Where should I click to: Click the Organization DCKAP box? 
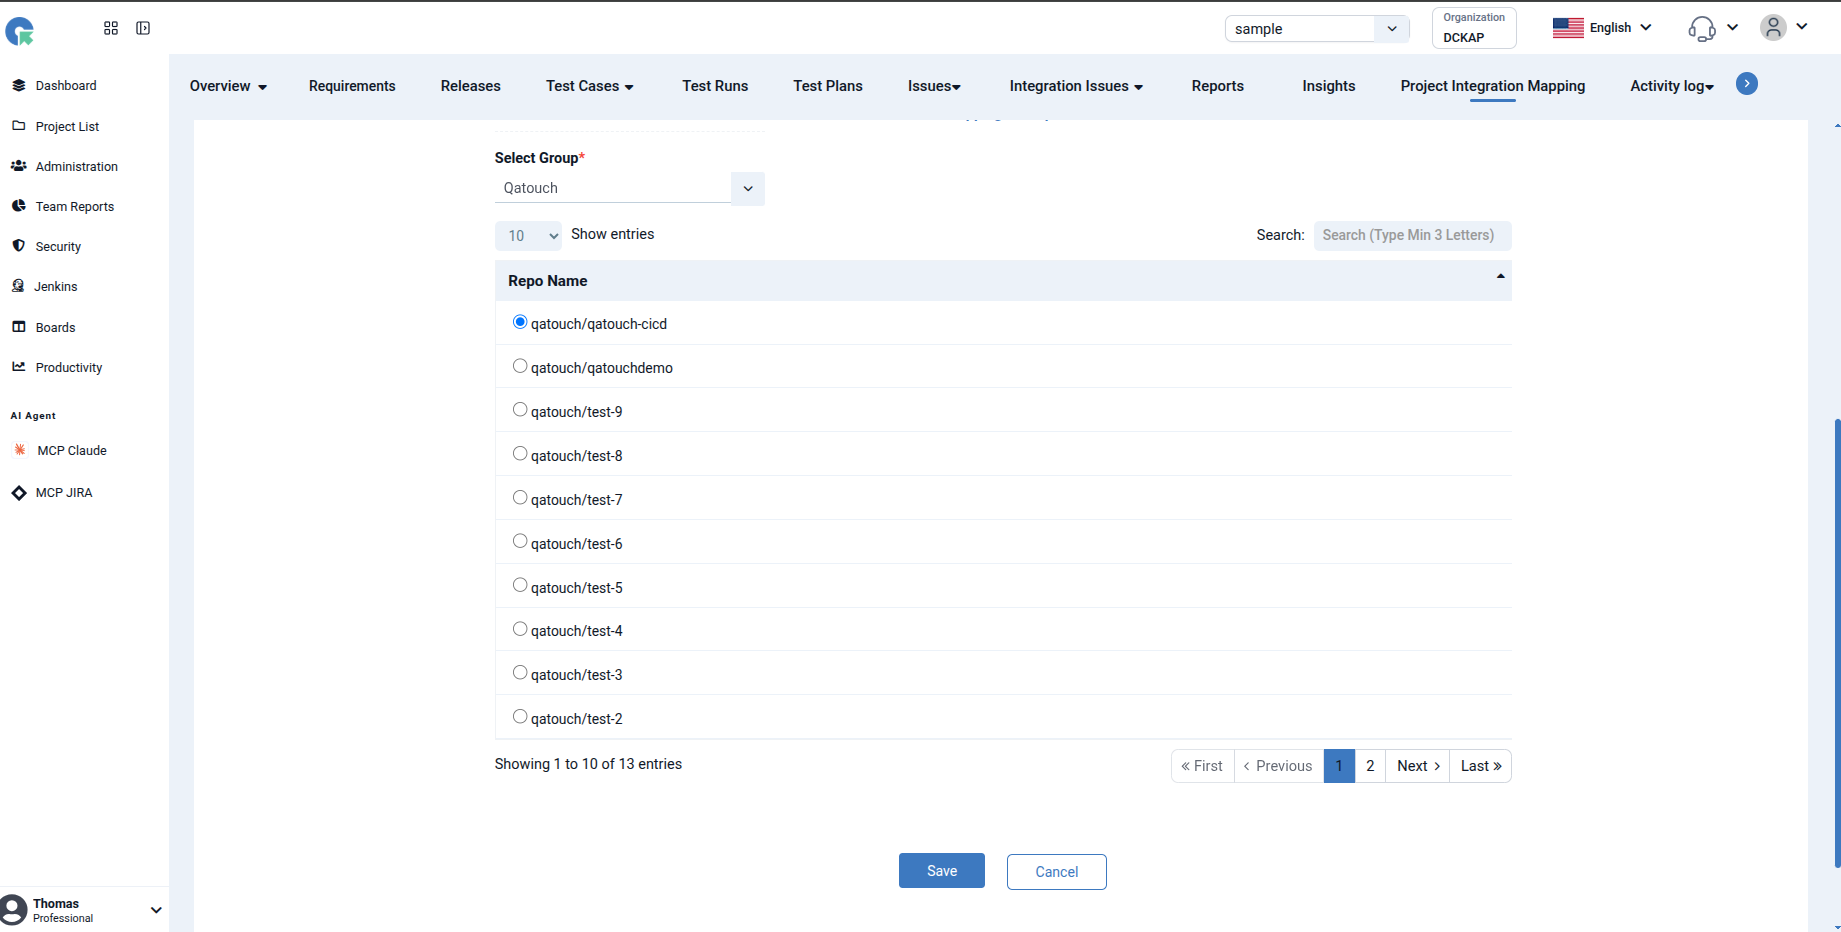pos(1474,28)
